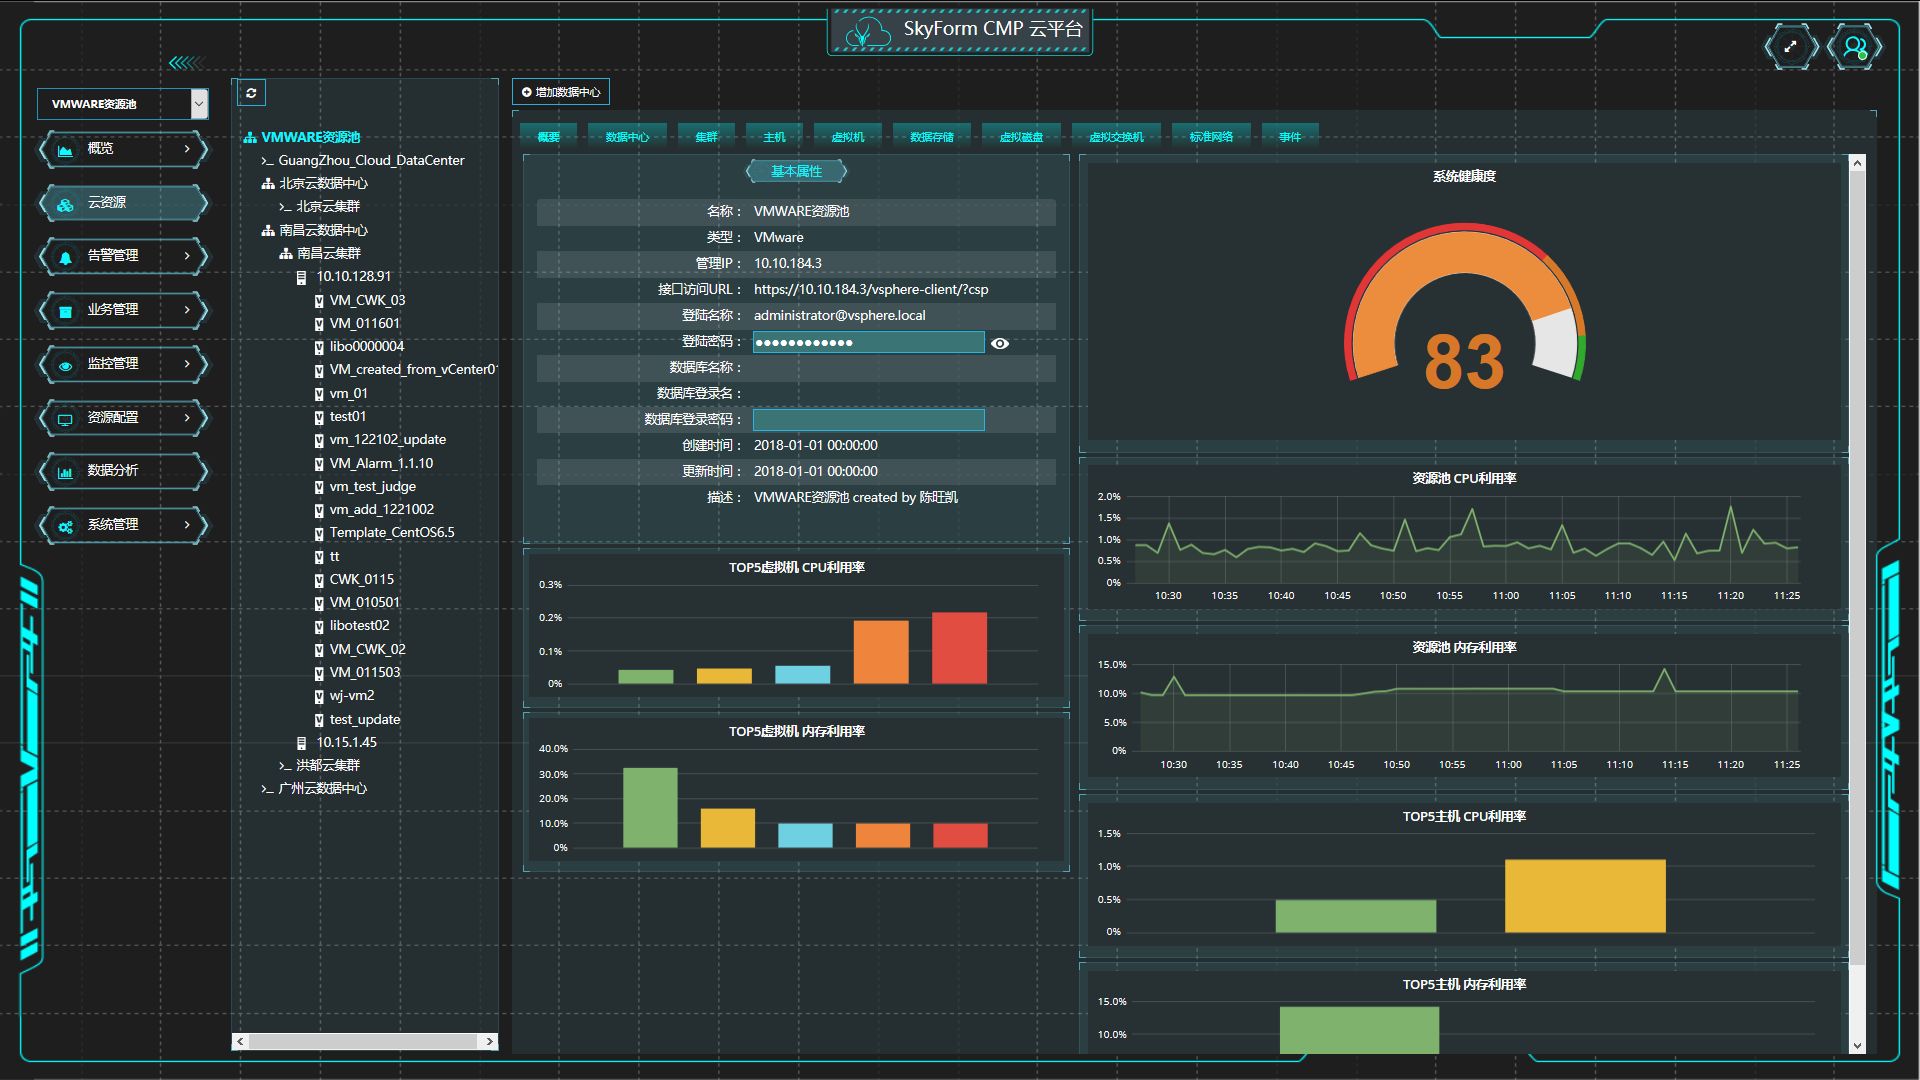Click the vertical scrollbar thumb on the right panel
Image resolution: width=1920 pixels, height=1080 pixels.
(x=1857, y=568)
